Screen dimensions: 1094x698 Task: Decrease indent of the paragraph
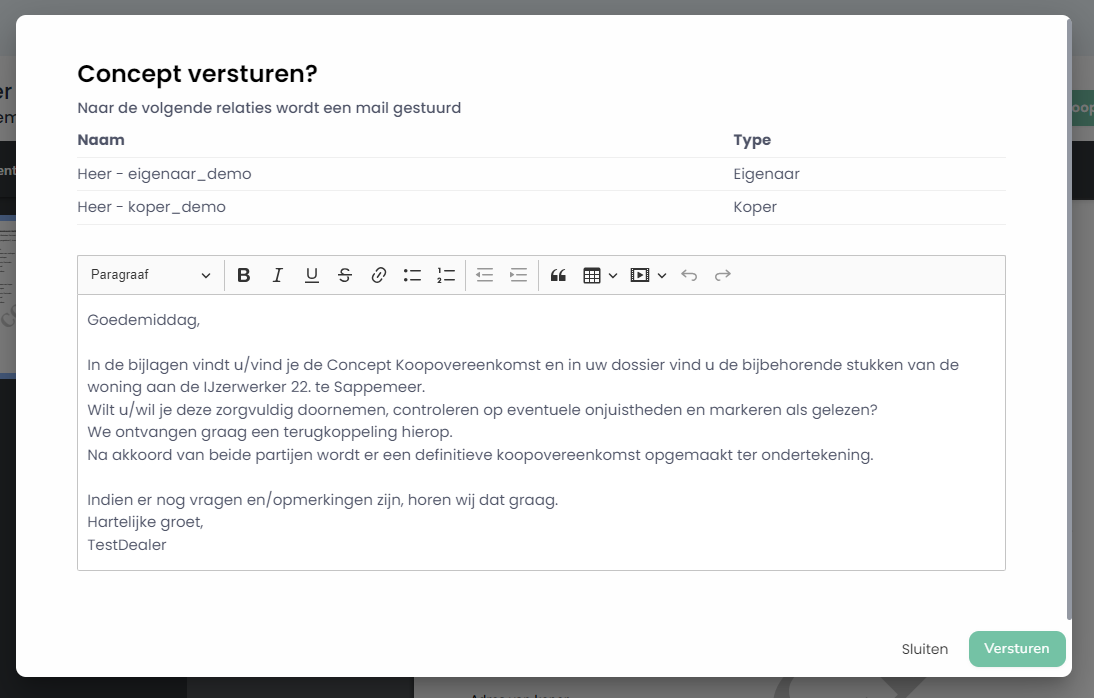pos(484,275)
